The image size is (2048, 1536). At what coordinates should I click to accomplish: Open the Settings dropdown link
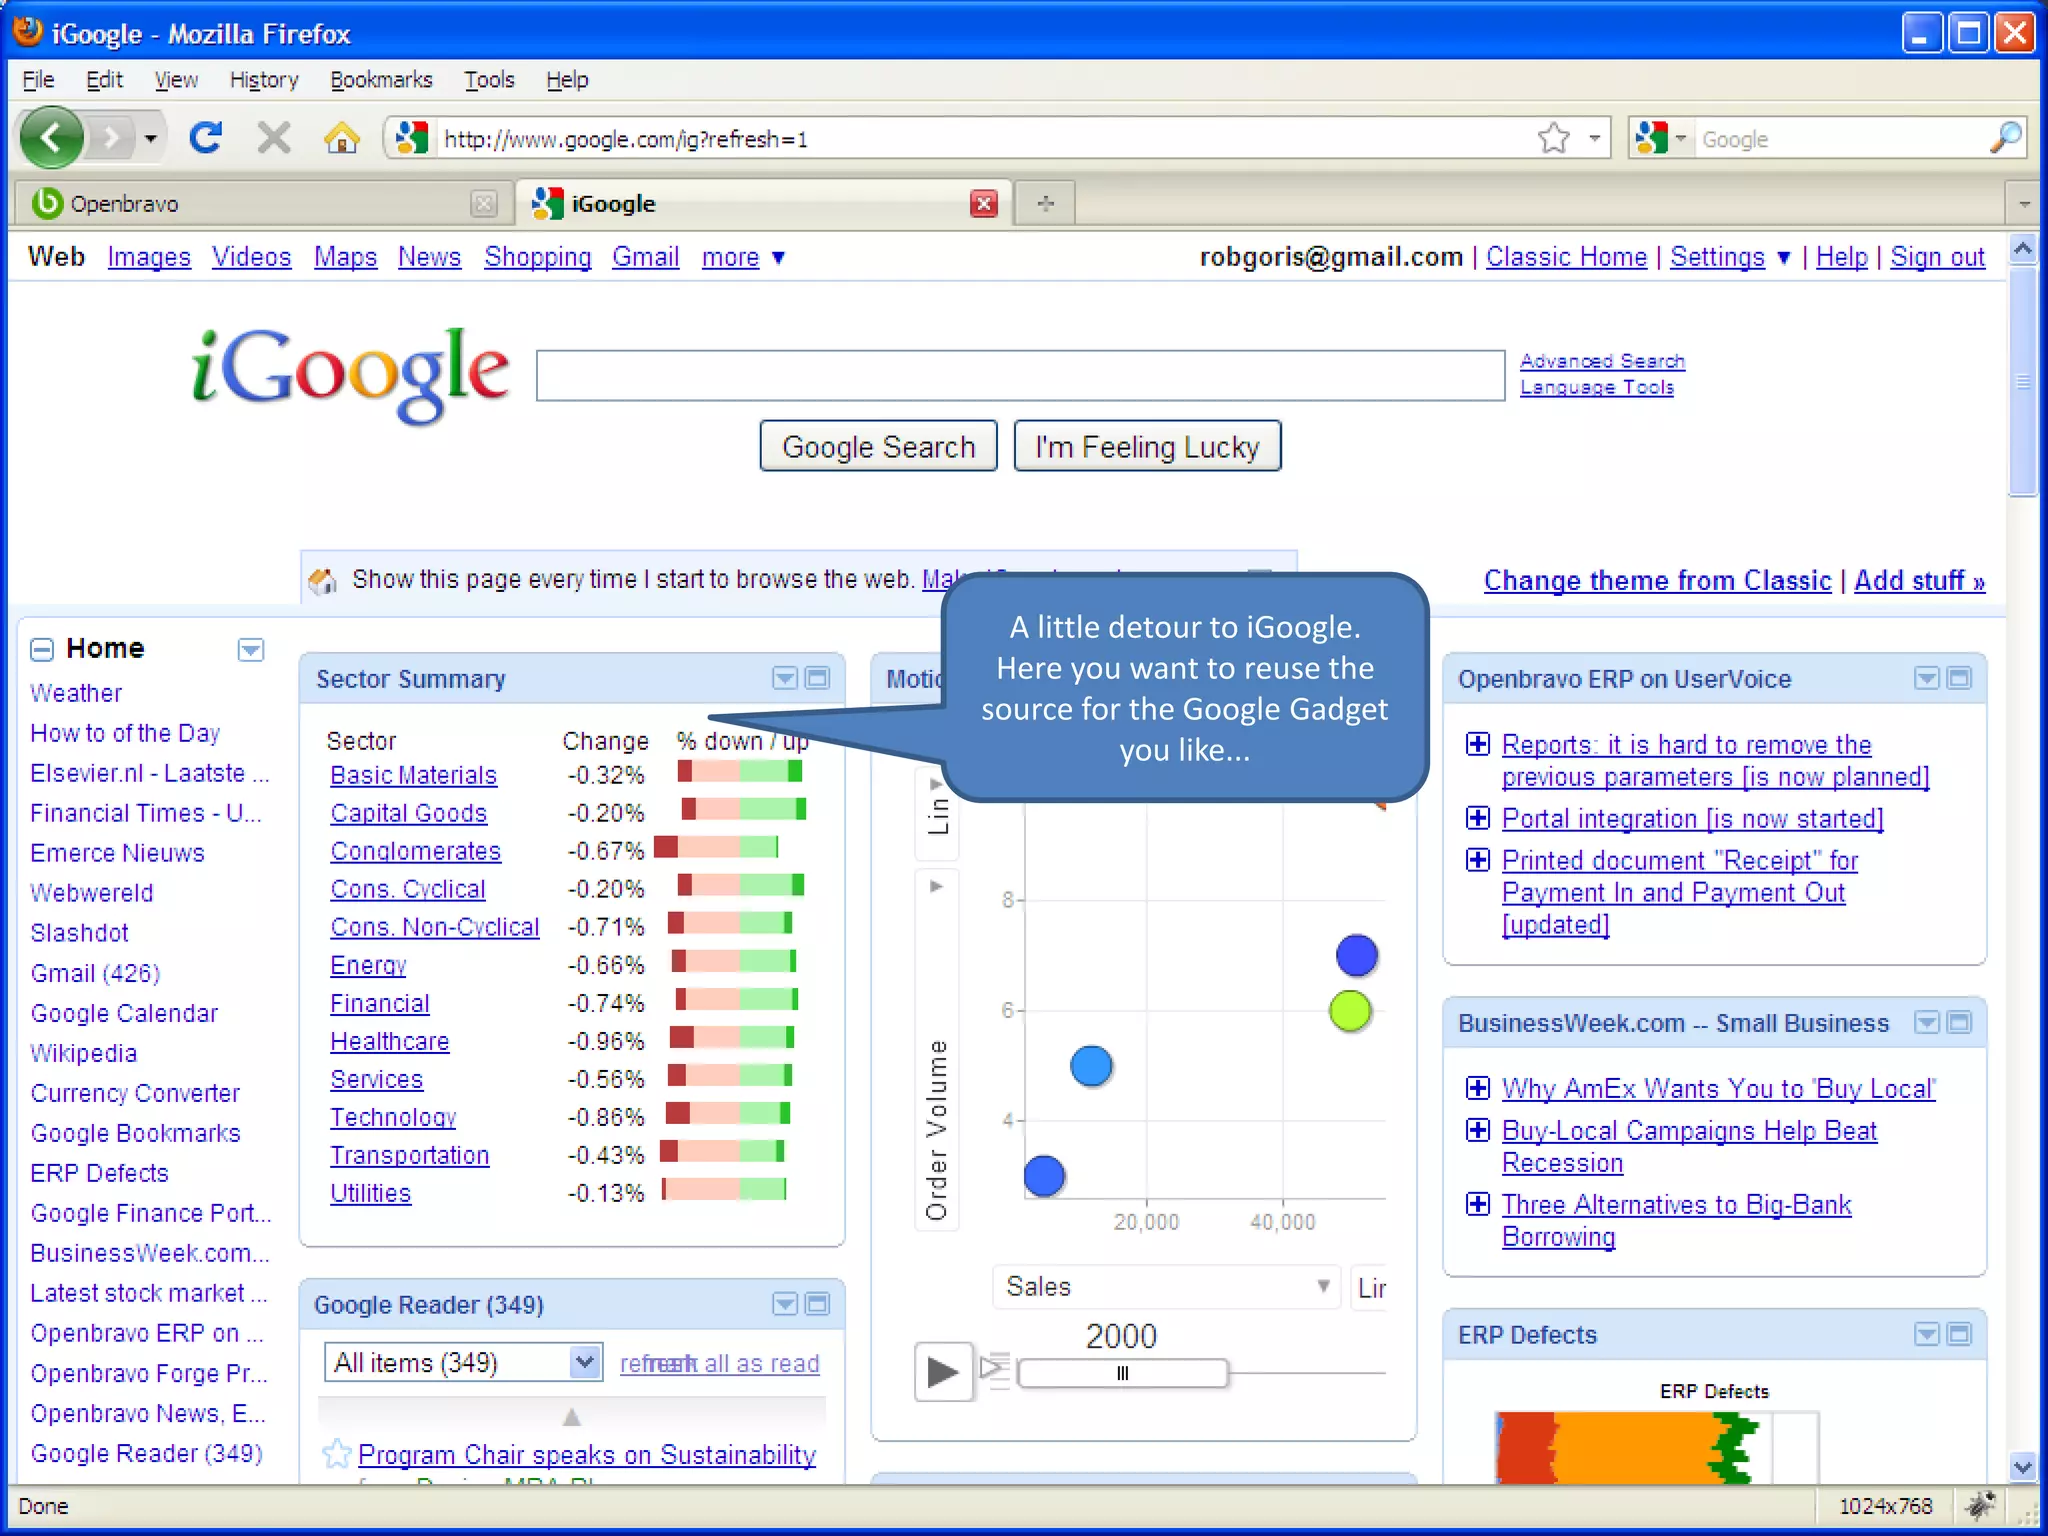point(1729,258)
